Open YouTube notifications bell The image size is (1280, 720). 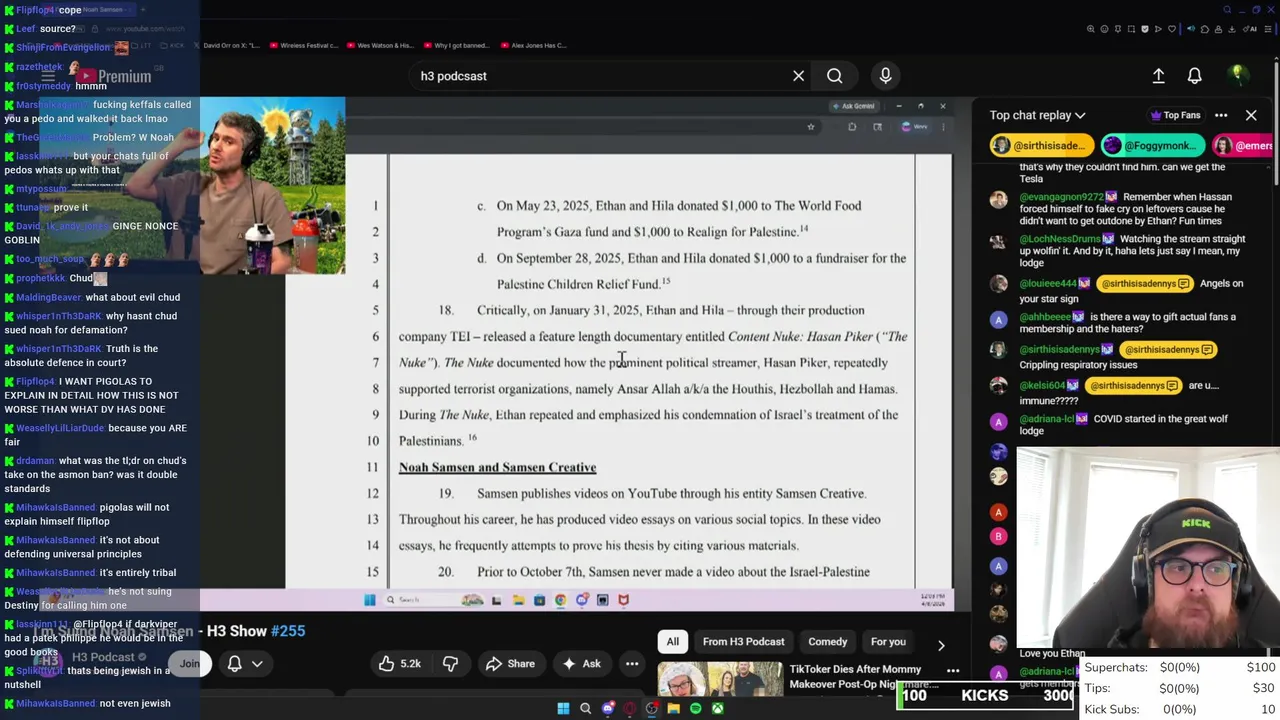click(x=1194, y=76)
